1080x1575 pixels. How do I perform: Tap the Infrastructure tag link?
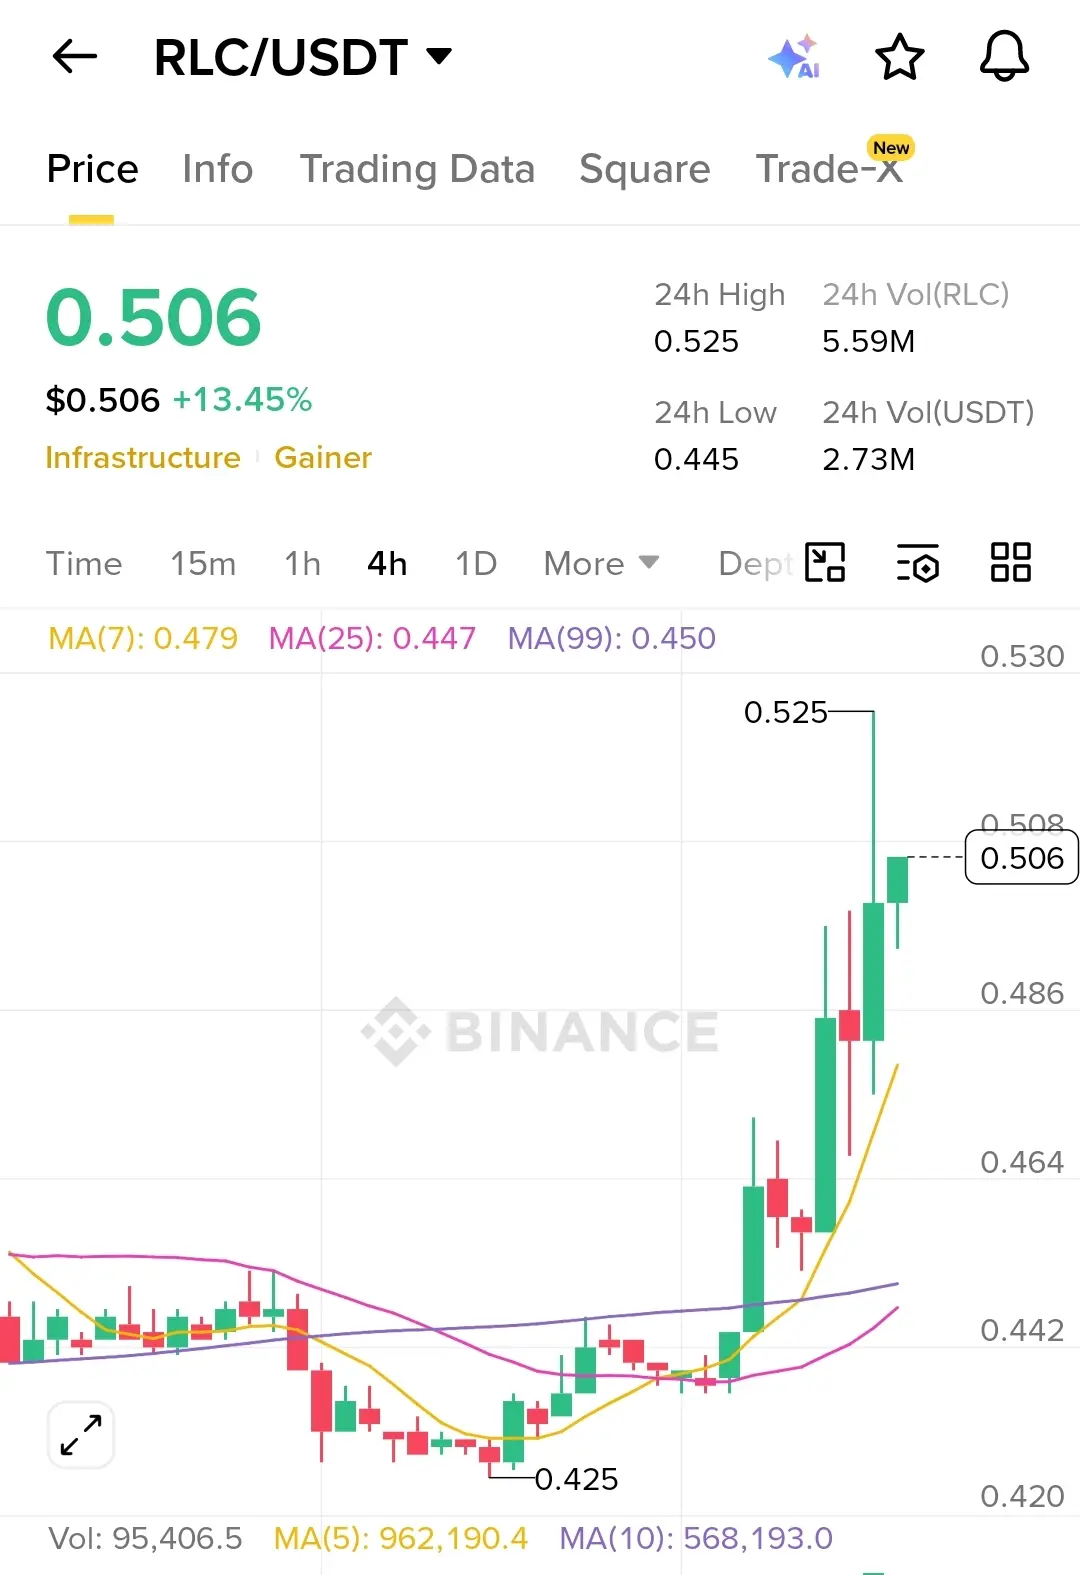click(143, 457)
